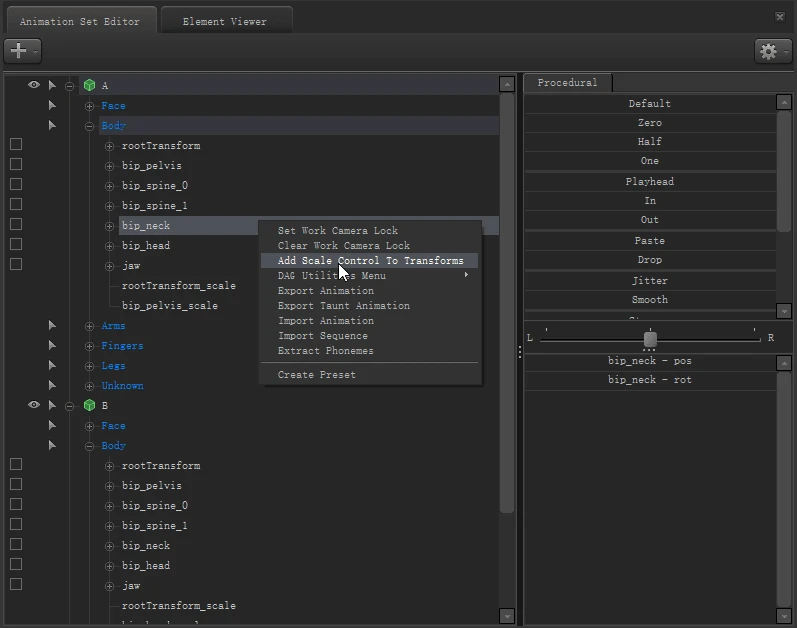Expand the Face group under A

coord(90,106)
